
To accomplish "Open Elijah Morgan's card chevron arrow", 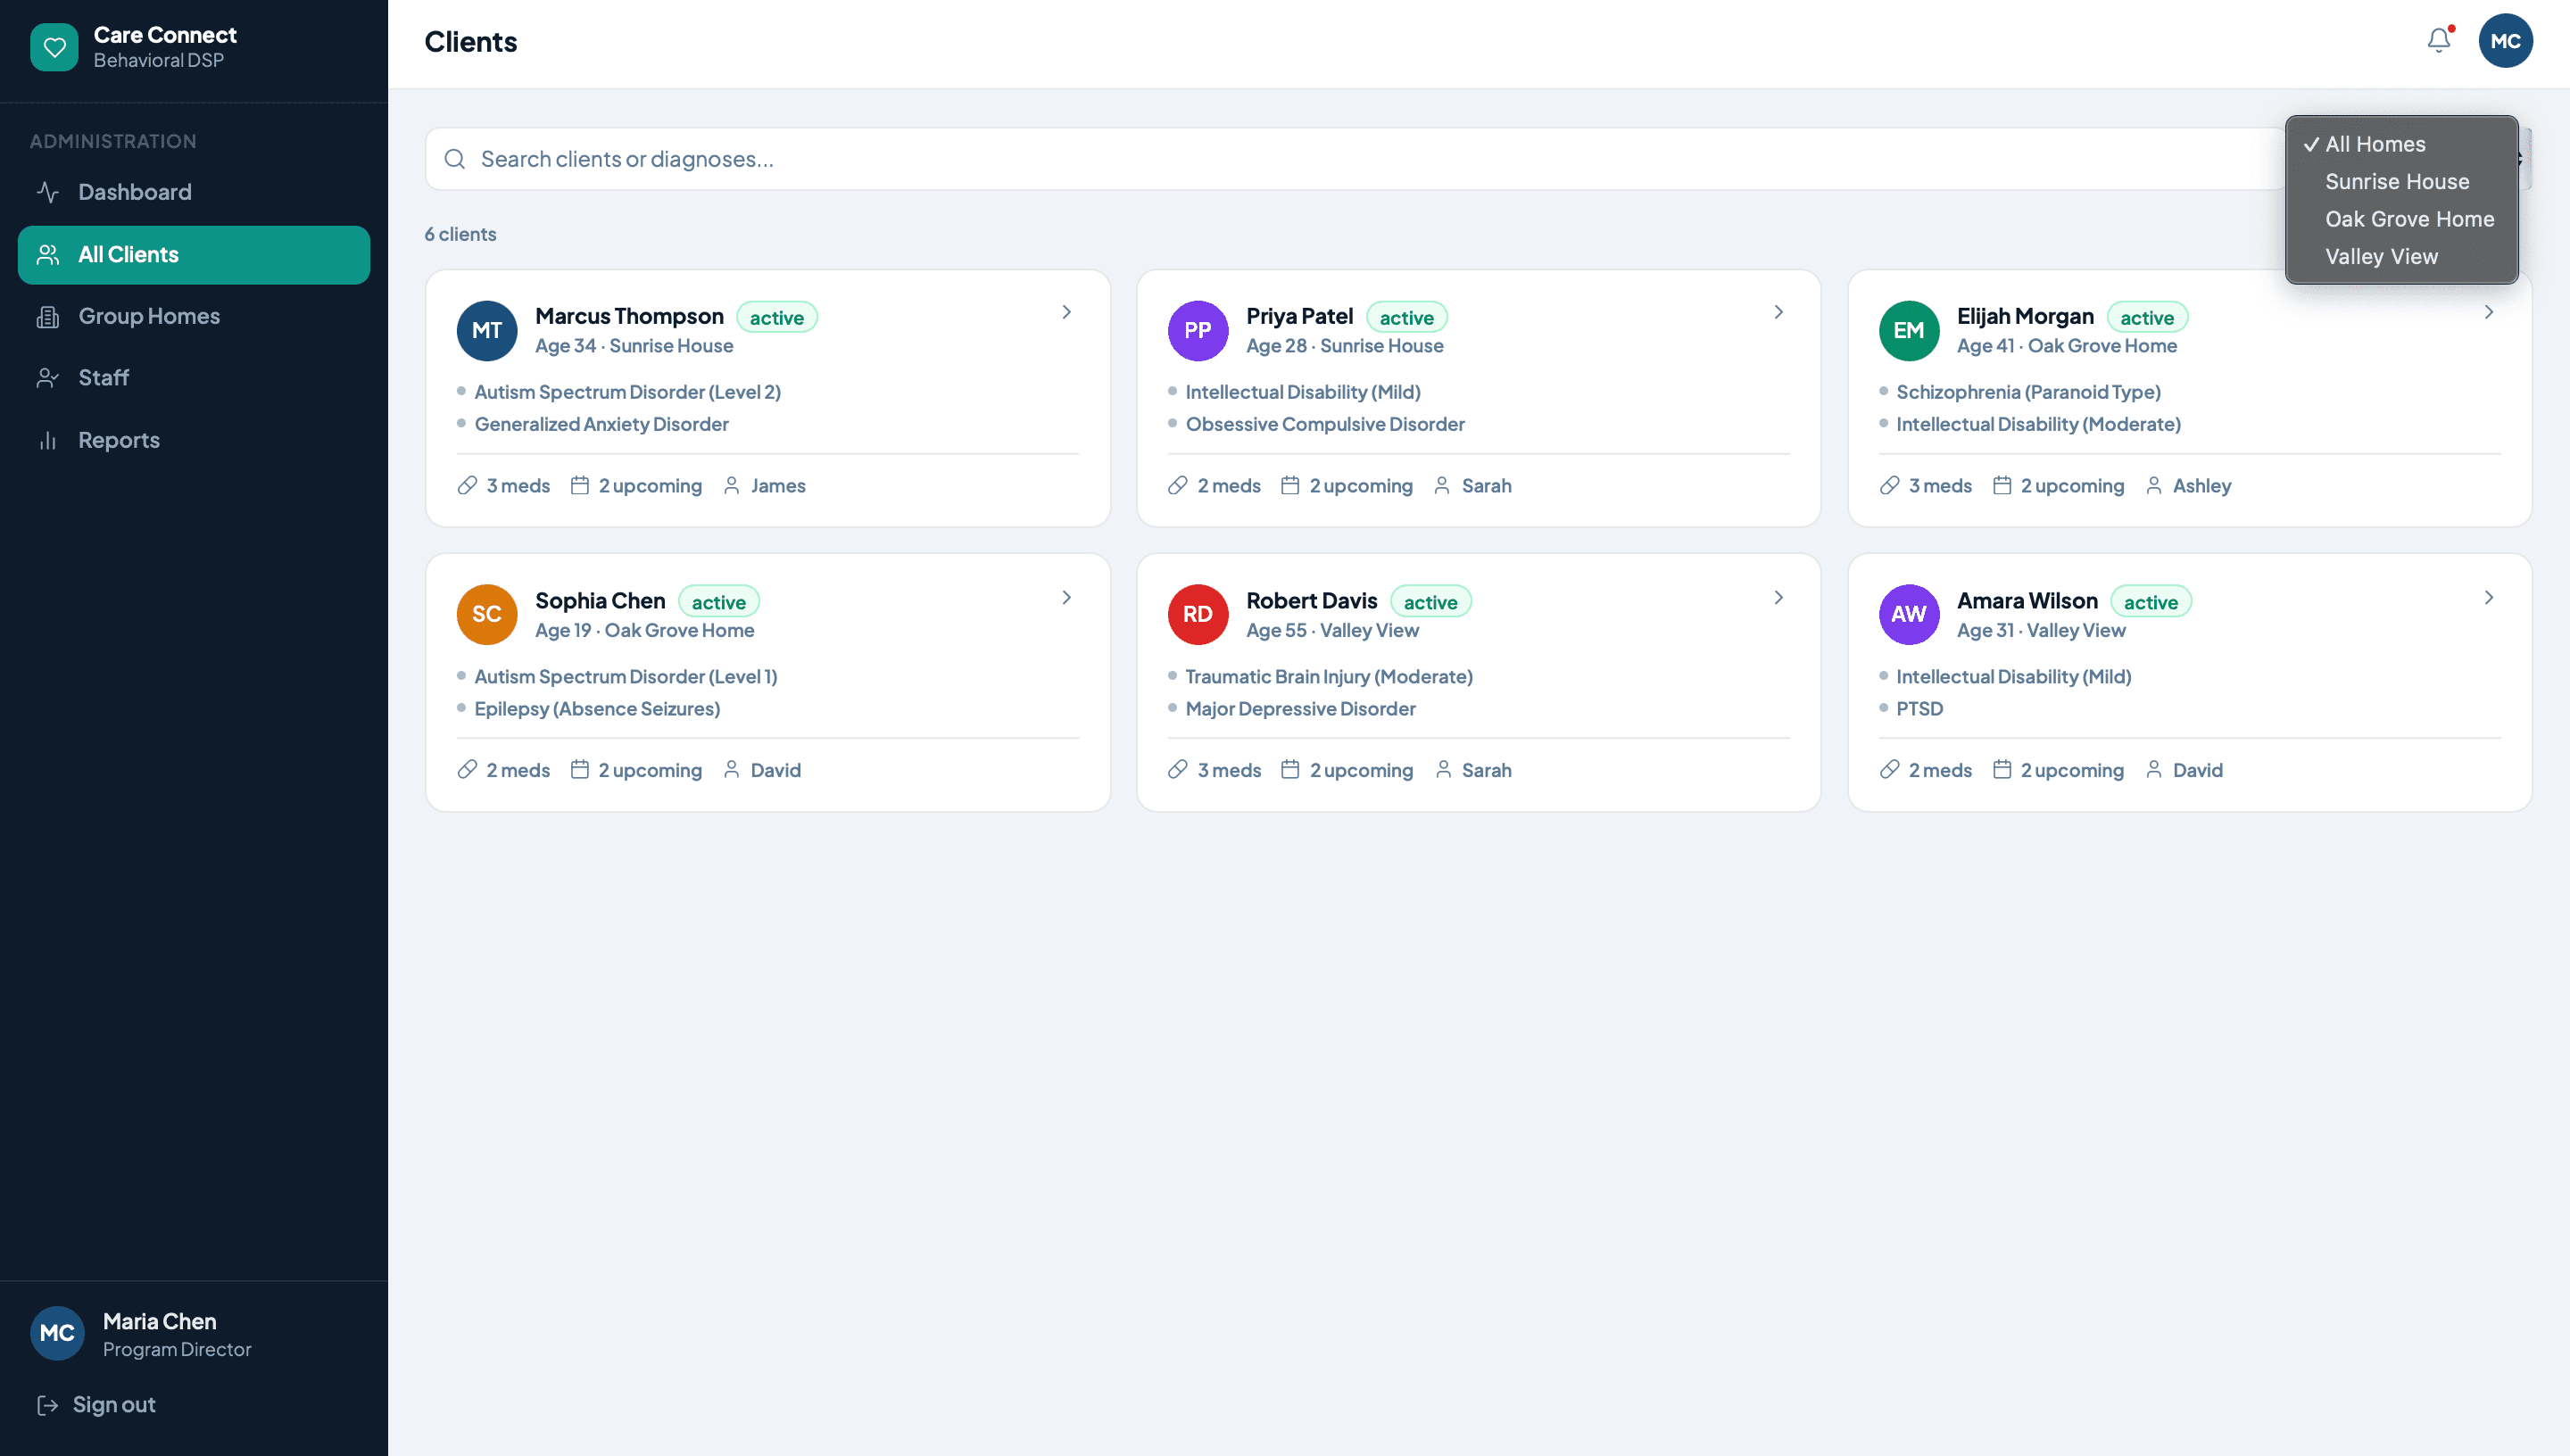I will [x=2489, y=313].
